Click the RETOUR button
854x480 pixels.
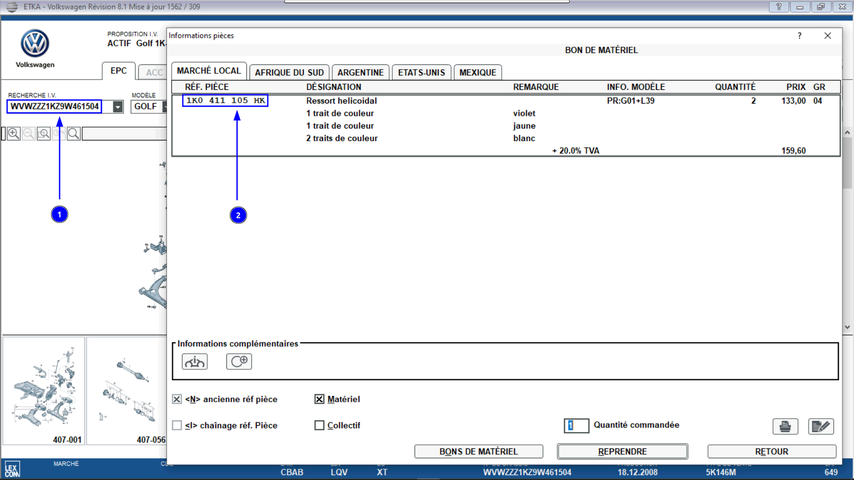pos(772,452)
